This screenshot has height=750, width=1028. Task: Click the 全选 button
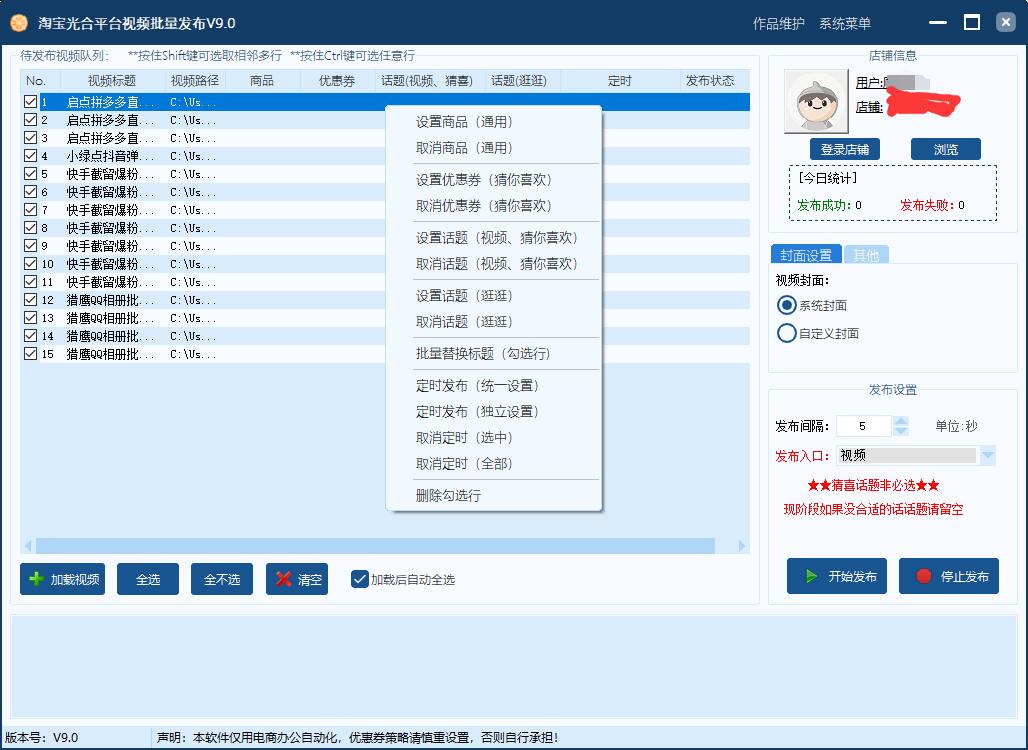tap(148, 579)
